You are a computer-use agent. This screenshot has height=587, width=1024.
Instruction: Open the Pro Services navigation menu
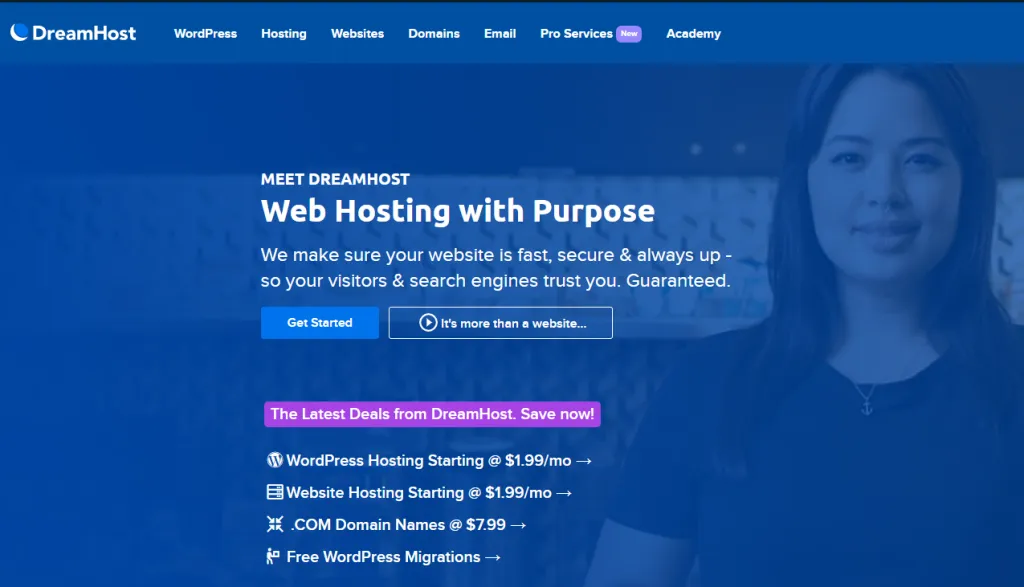pyautogui.click(x=576, y=33)
